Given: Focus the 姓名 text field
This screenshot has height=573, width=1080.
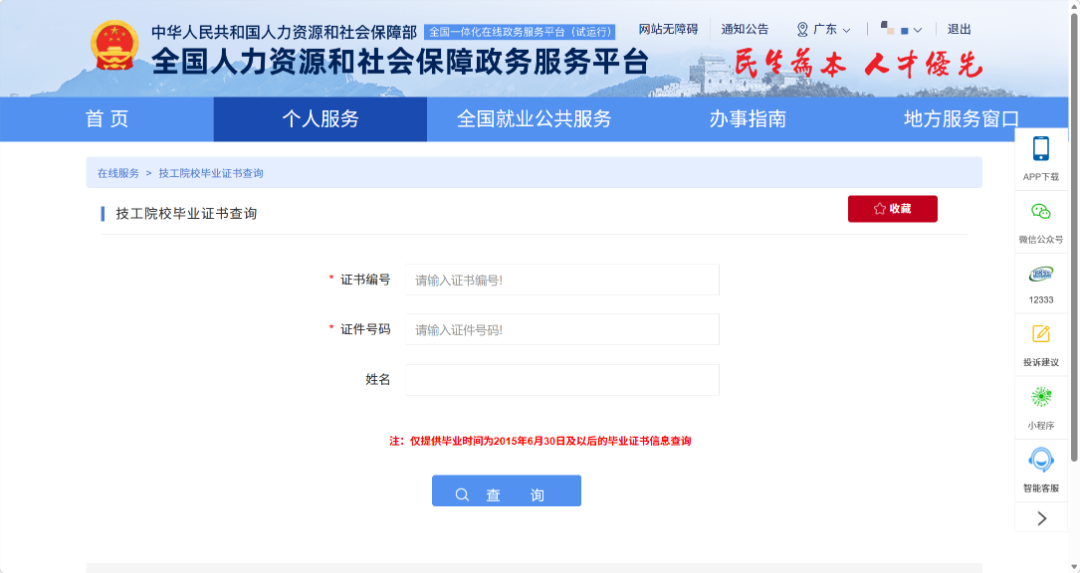Looking at the screenshot, I should coord(562,380).
